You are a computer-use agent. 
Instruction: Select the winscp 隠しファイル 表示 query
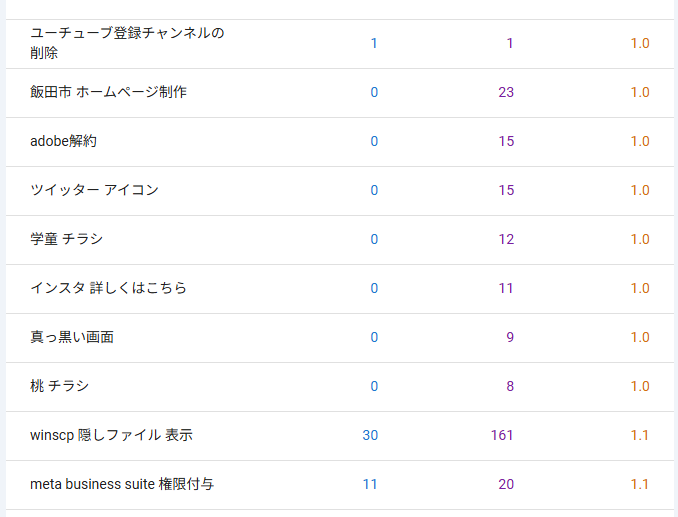[111, 435]
